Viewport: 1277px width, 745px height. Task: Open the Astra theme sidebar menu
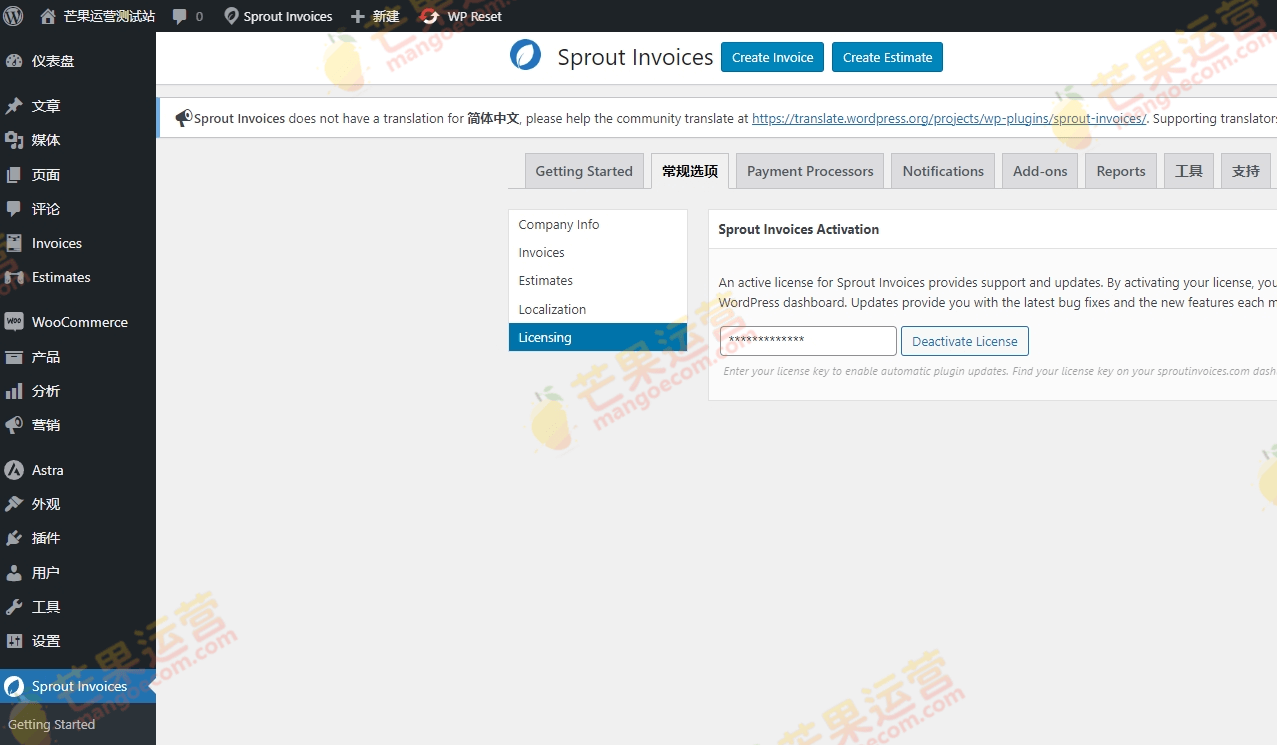(47, 470)
